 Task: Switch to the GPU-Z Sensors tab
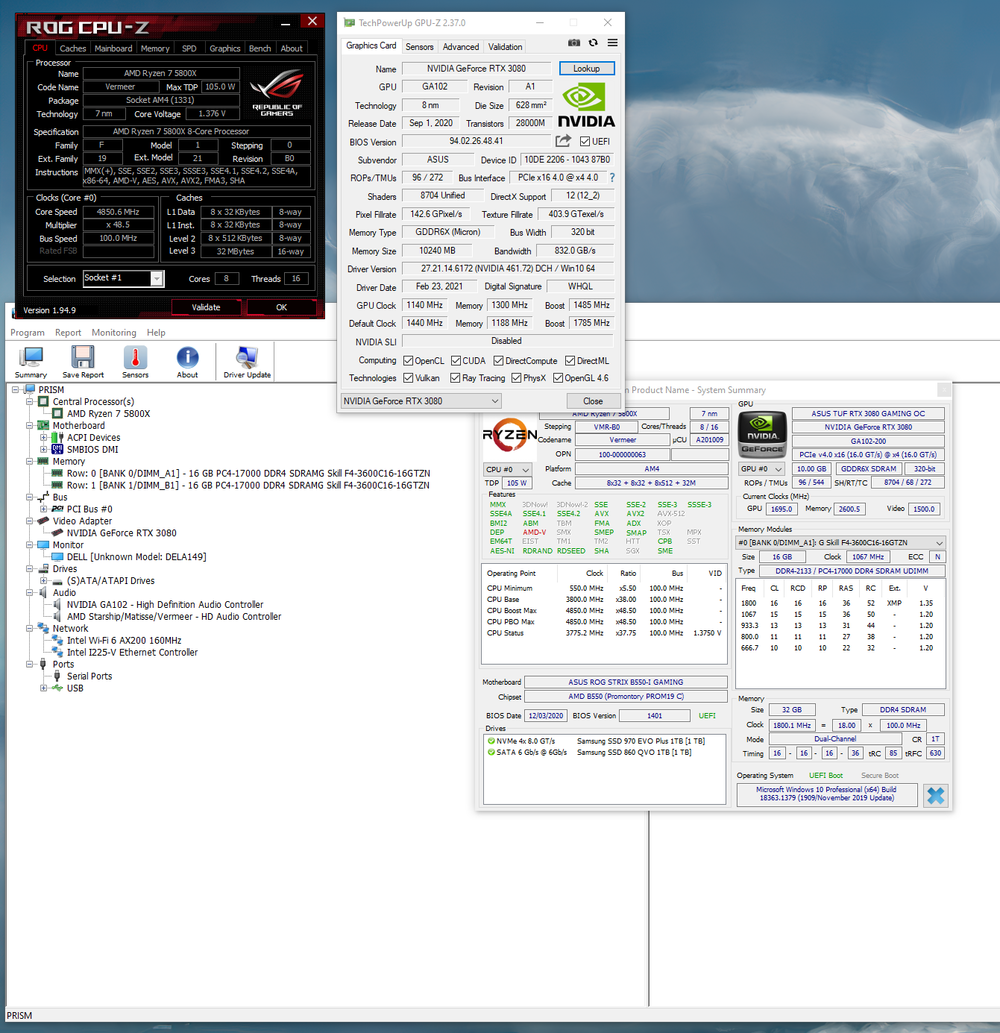pos(419,46)
